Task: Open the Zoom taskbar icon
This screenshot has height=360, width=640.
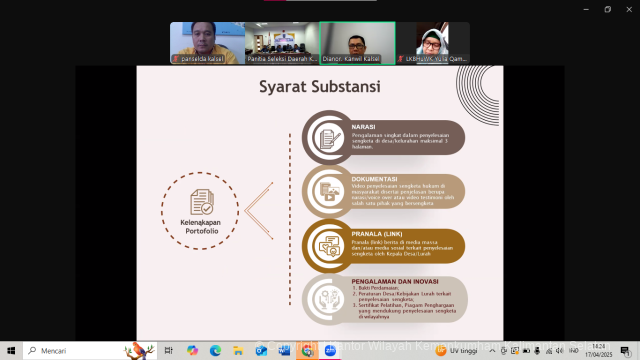Action: [330, 351]
